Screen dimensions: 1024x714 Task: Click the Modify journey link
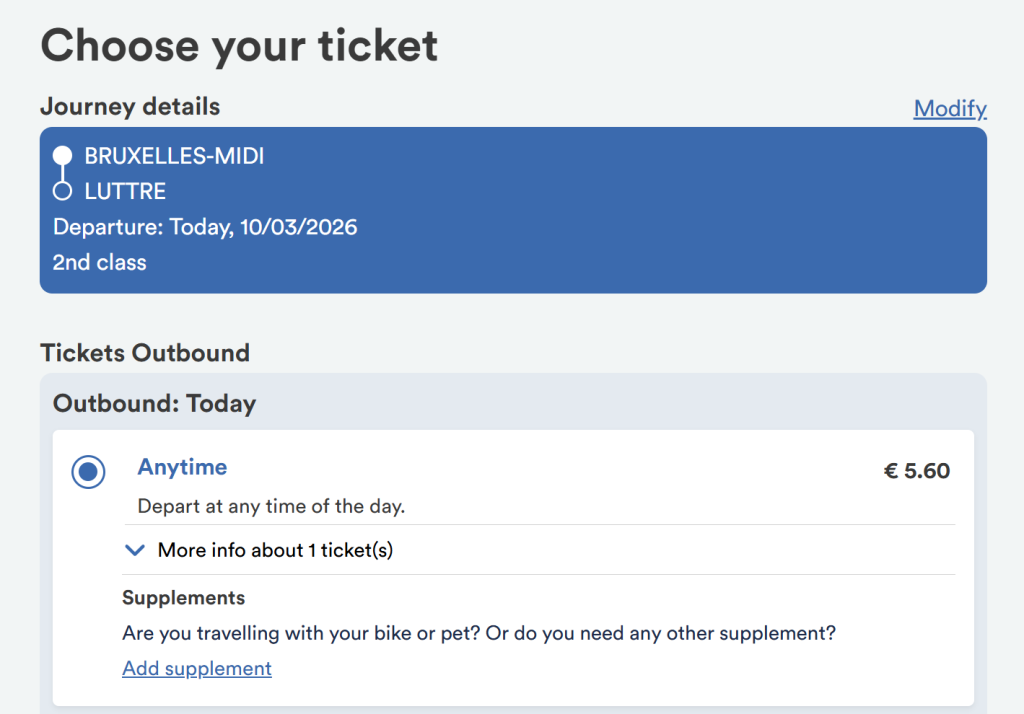coord(950,109)
